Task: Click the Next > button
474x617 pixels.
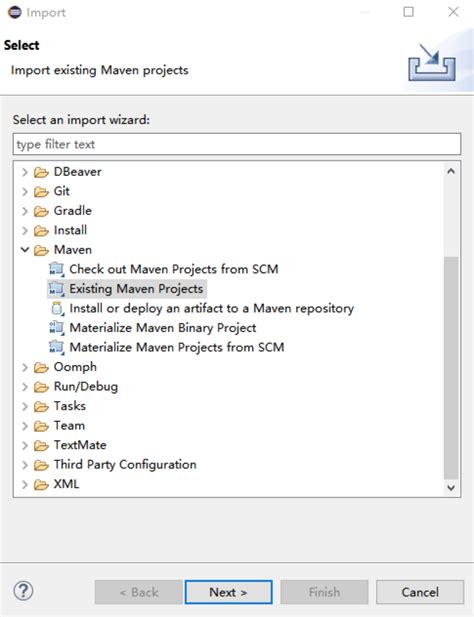Action: pos(228,592)
